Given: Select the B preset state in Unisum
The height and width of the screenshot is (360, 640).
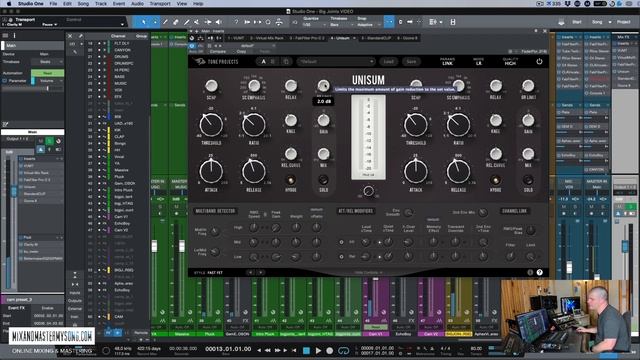Looking at the screenshot, I should point(273,62).
